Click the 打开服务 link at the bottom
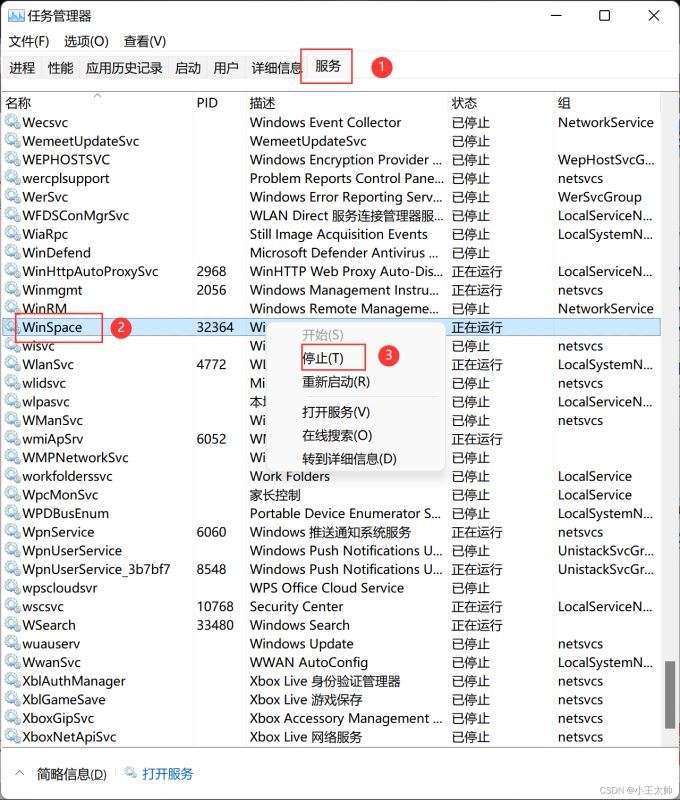Screen dimensions: 680x800 (x=168, y=773)
